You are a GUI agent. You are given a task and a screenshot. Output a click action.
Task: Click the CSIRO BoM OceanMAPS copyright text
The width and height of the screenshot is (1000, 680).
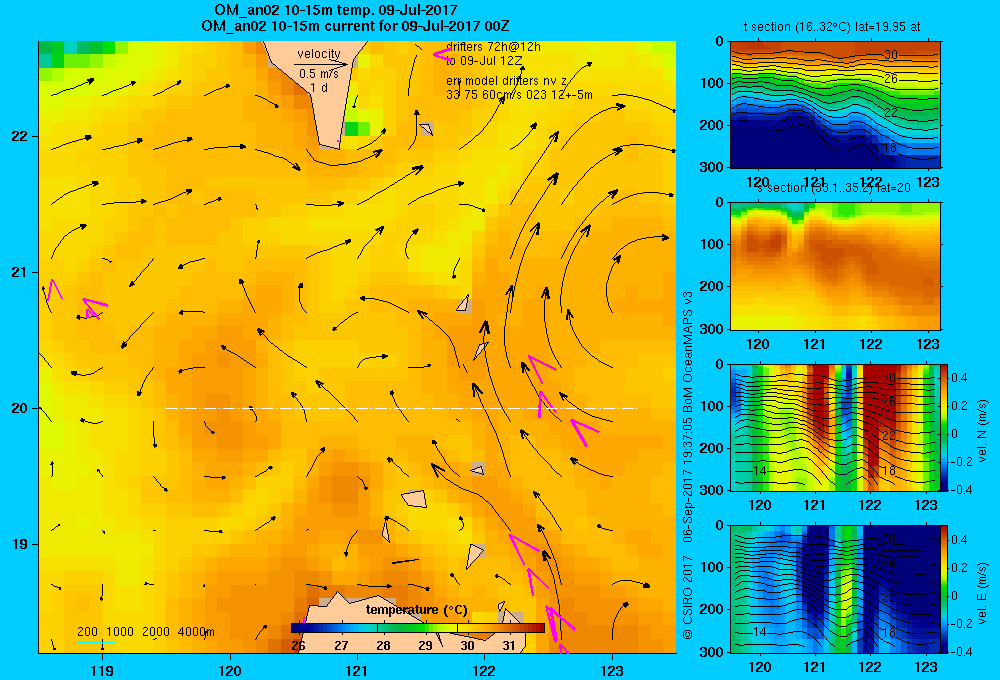tap(688, 465)
